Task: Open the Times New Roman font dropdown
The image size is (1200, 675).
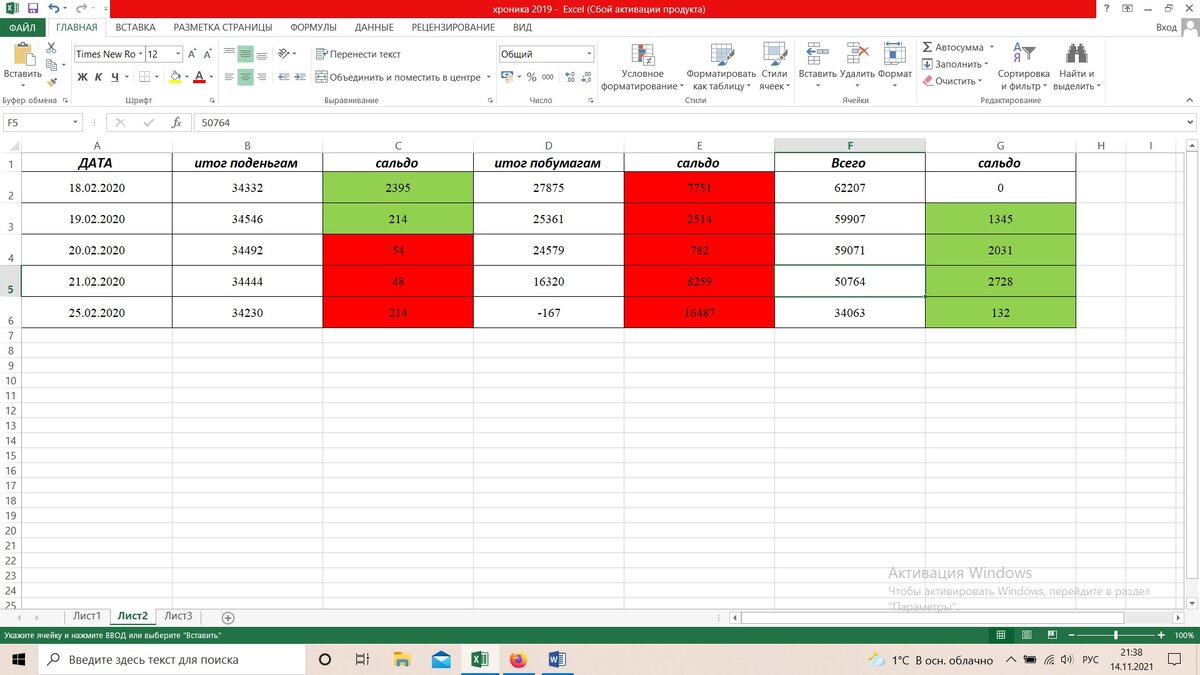Action: pos(141,54)
